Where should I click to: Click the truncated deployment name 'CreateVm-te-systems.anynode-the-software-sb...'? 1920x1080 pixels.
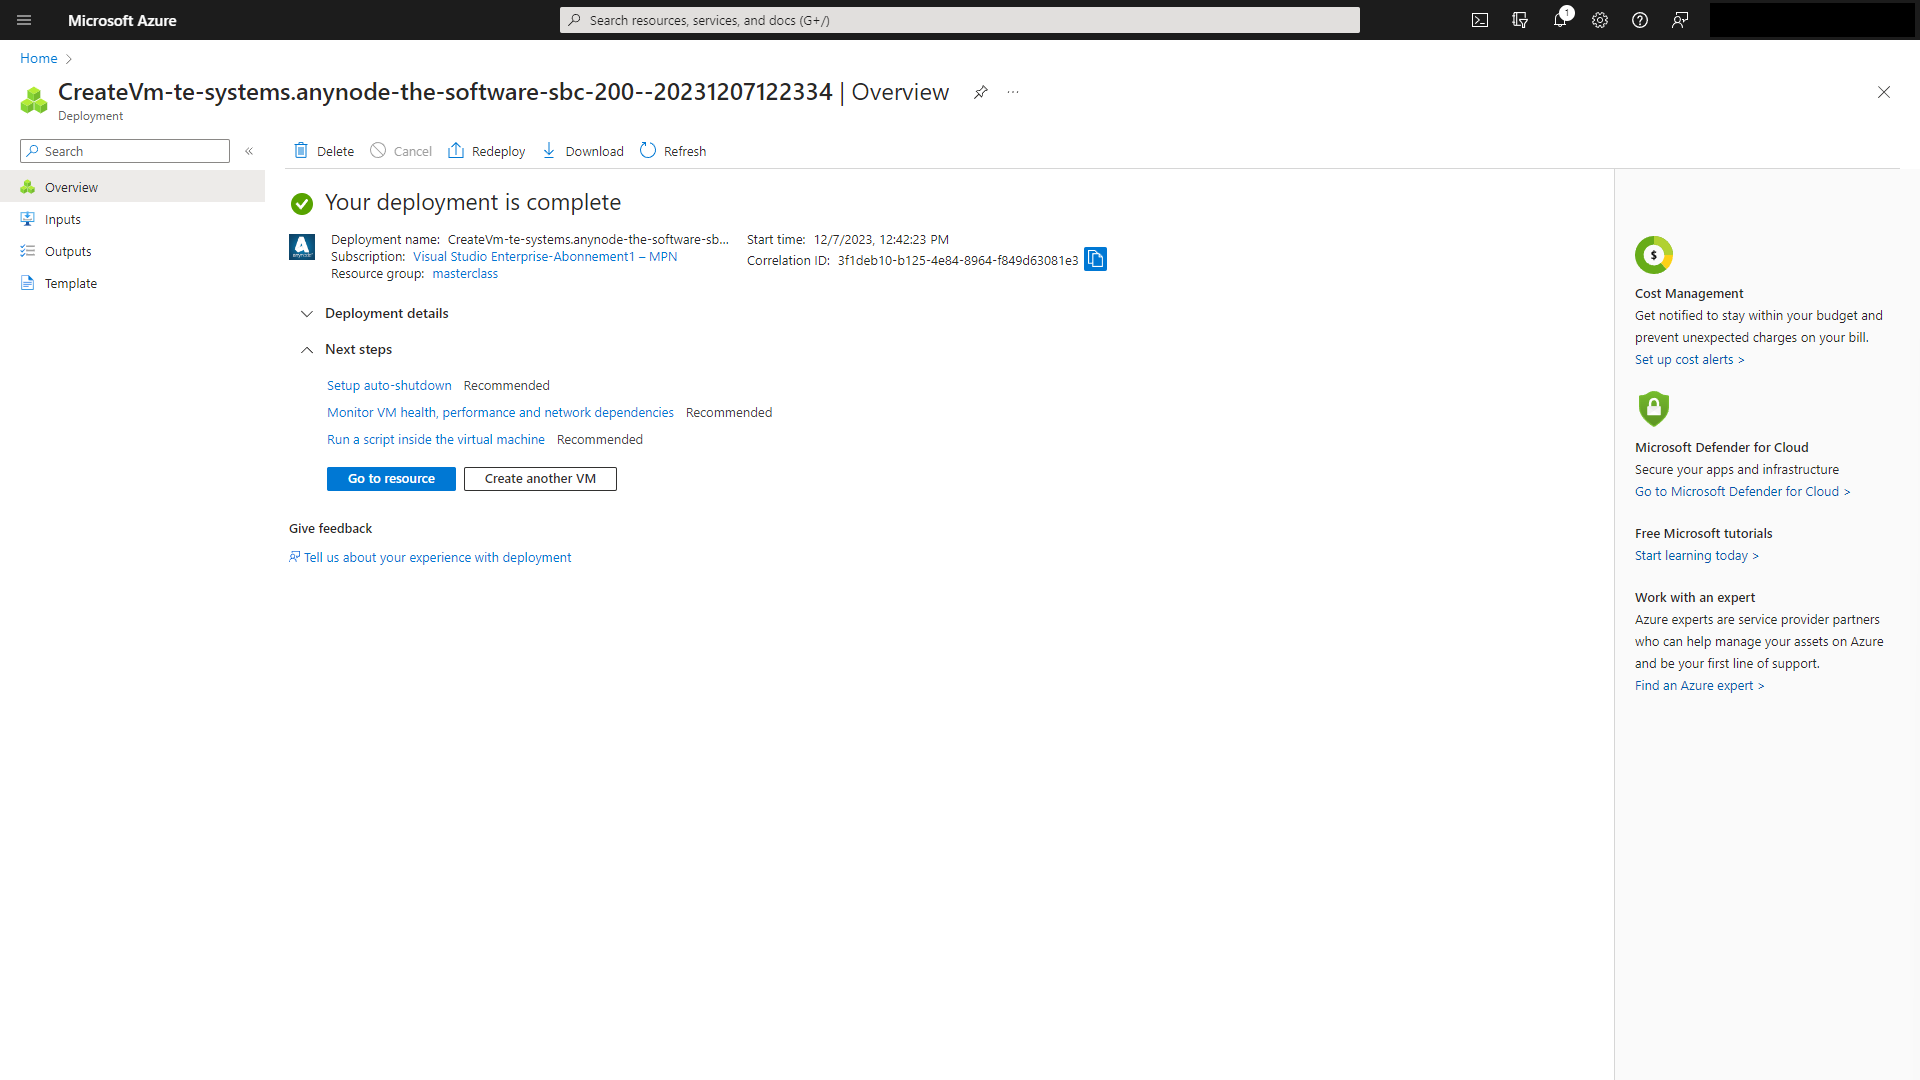pos(588,239)
